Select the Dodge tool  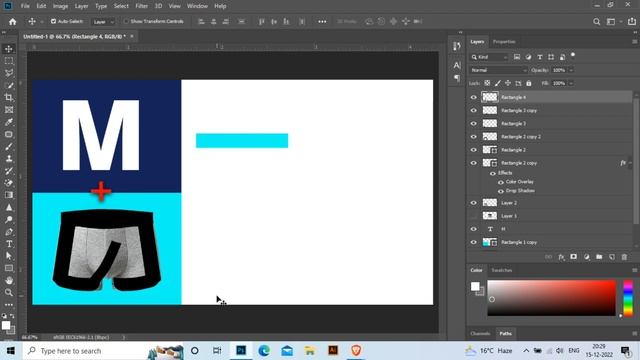9,220
